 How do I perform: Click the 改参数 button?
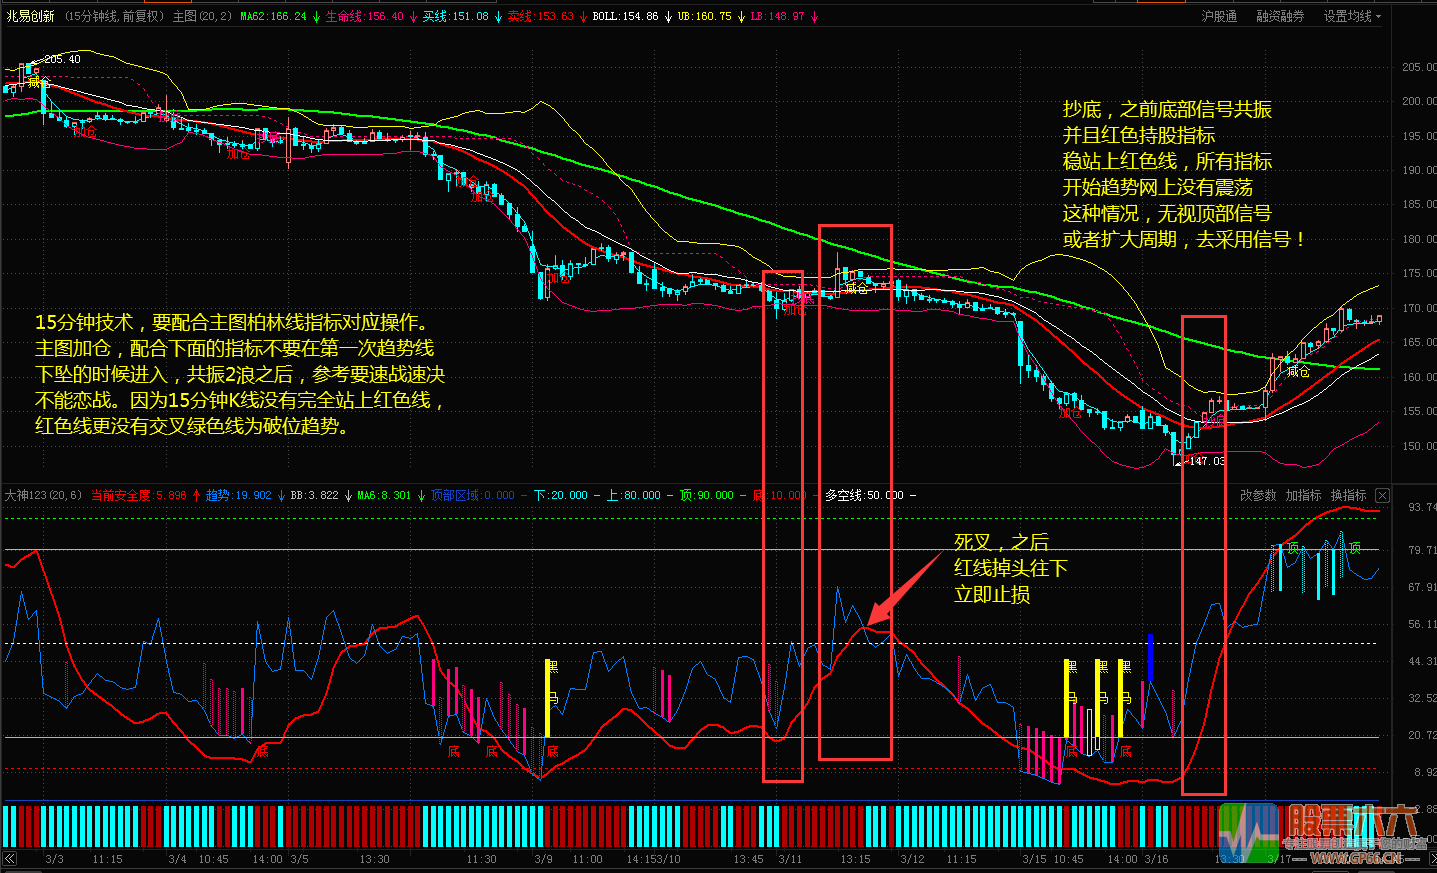[1258, 496]
